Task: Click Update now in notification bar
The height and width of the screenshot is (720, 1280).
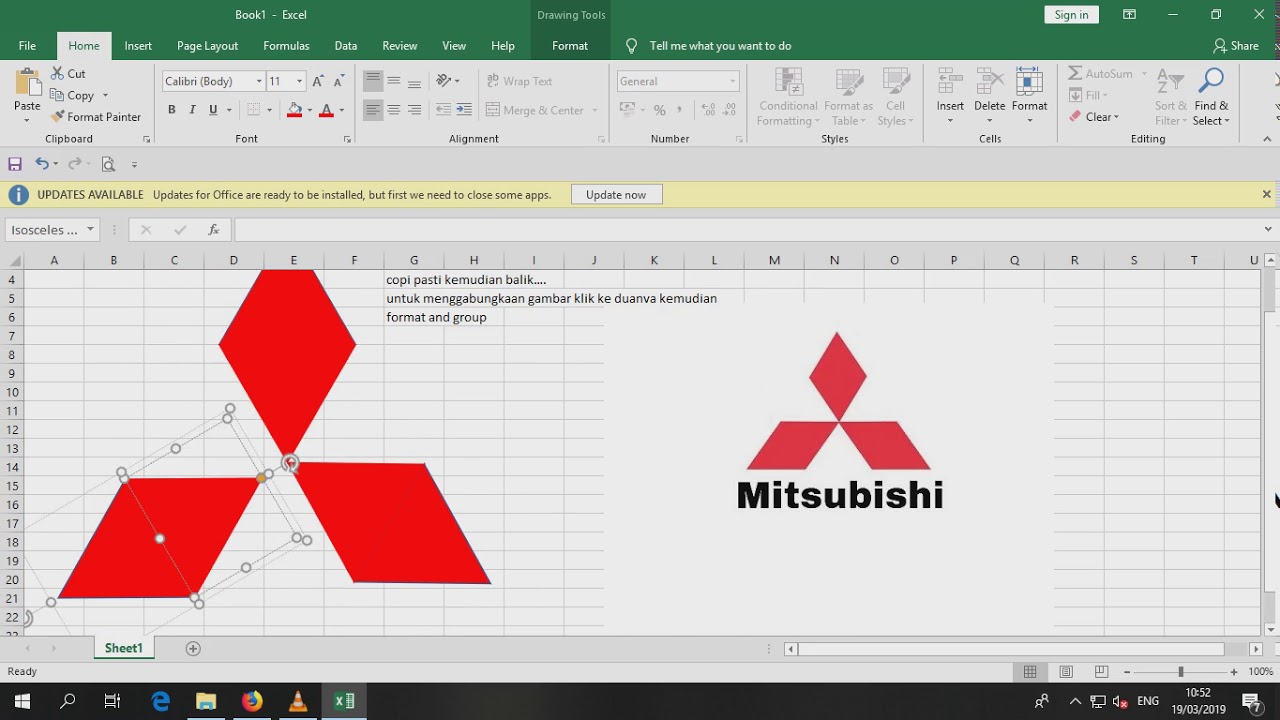Action: [x=616, y=195]
